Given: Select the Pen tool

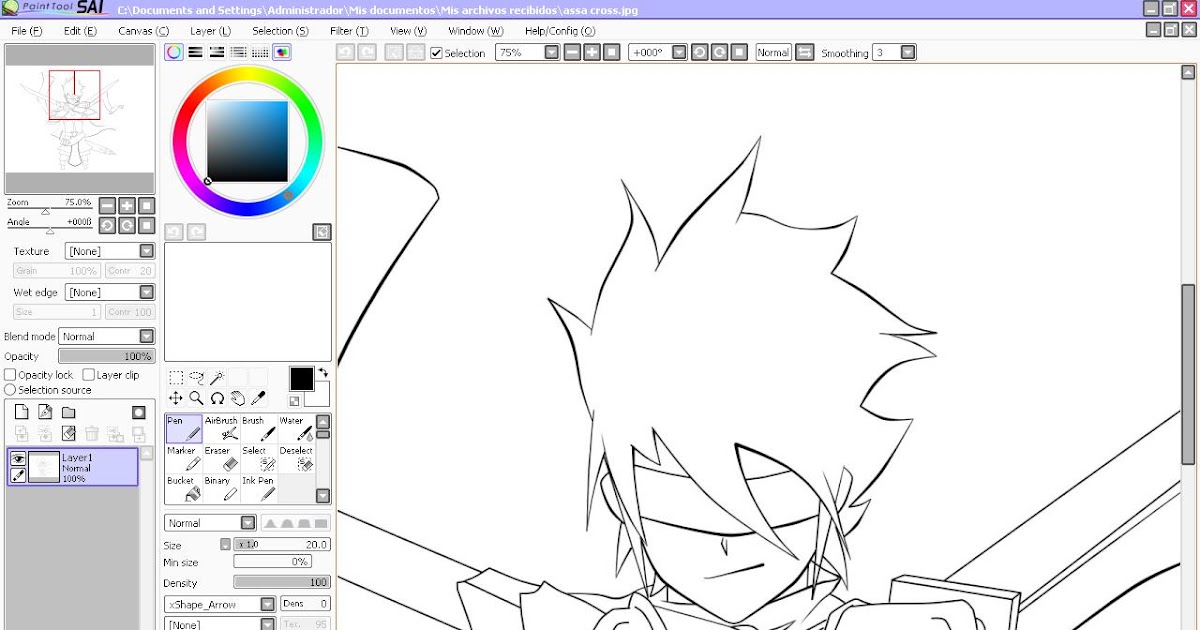Looking at the screenshot, I should 184,429.
